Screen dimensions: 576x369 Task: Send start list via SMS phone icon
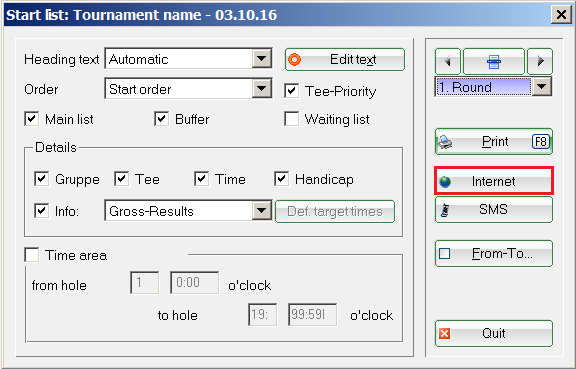pyautogui.click(x=494, y=209)
